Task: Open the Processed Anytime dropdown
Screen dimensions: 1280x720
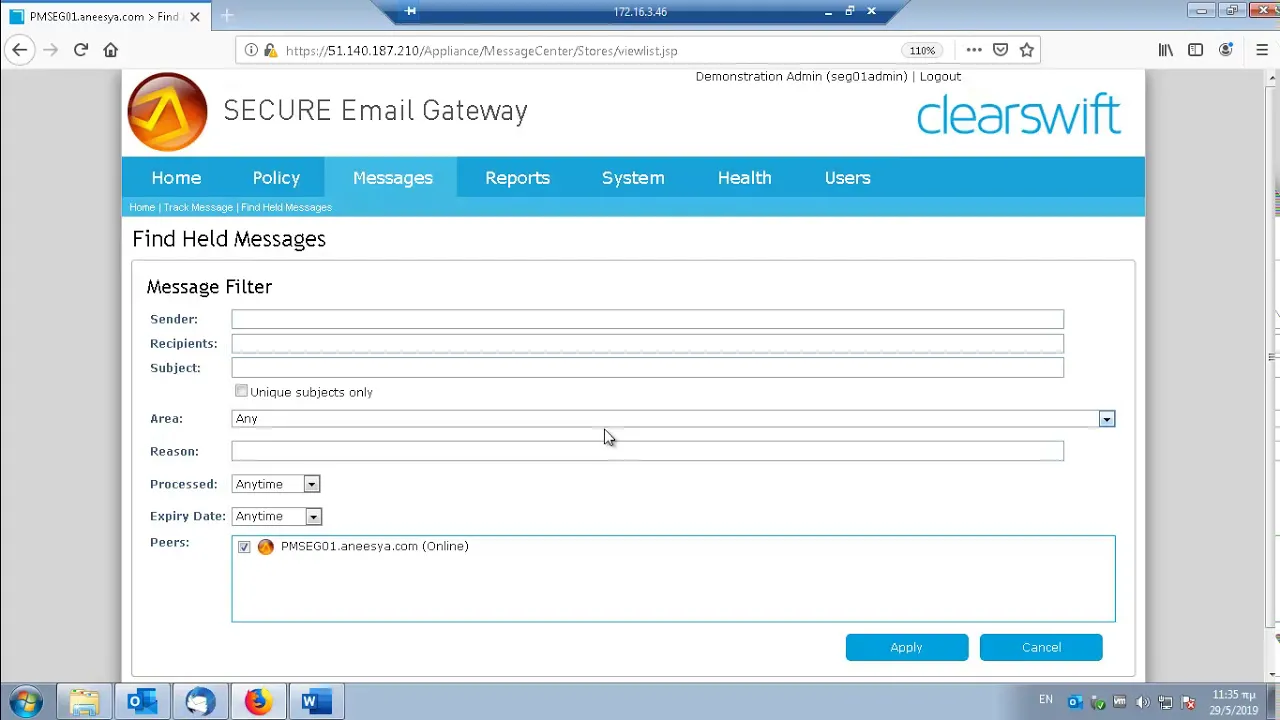Action: coord(275,484)
